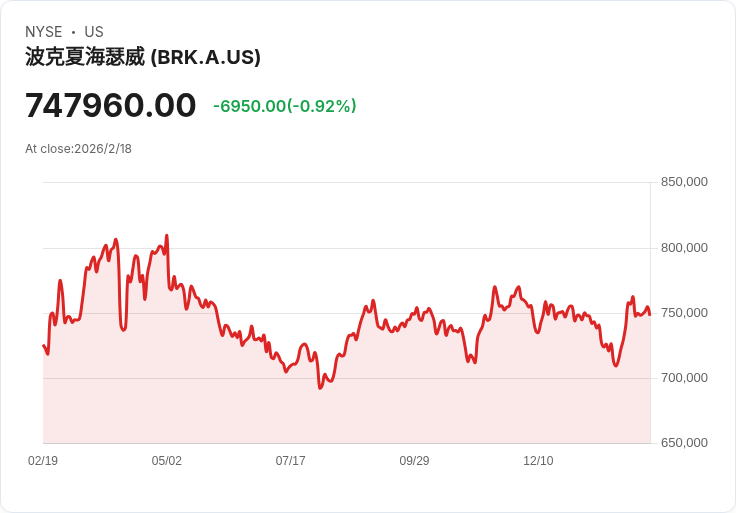736x513 pixels.
Task: Select the 07/17 date axis label
Action: [290, 461]
